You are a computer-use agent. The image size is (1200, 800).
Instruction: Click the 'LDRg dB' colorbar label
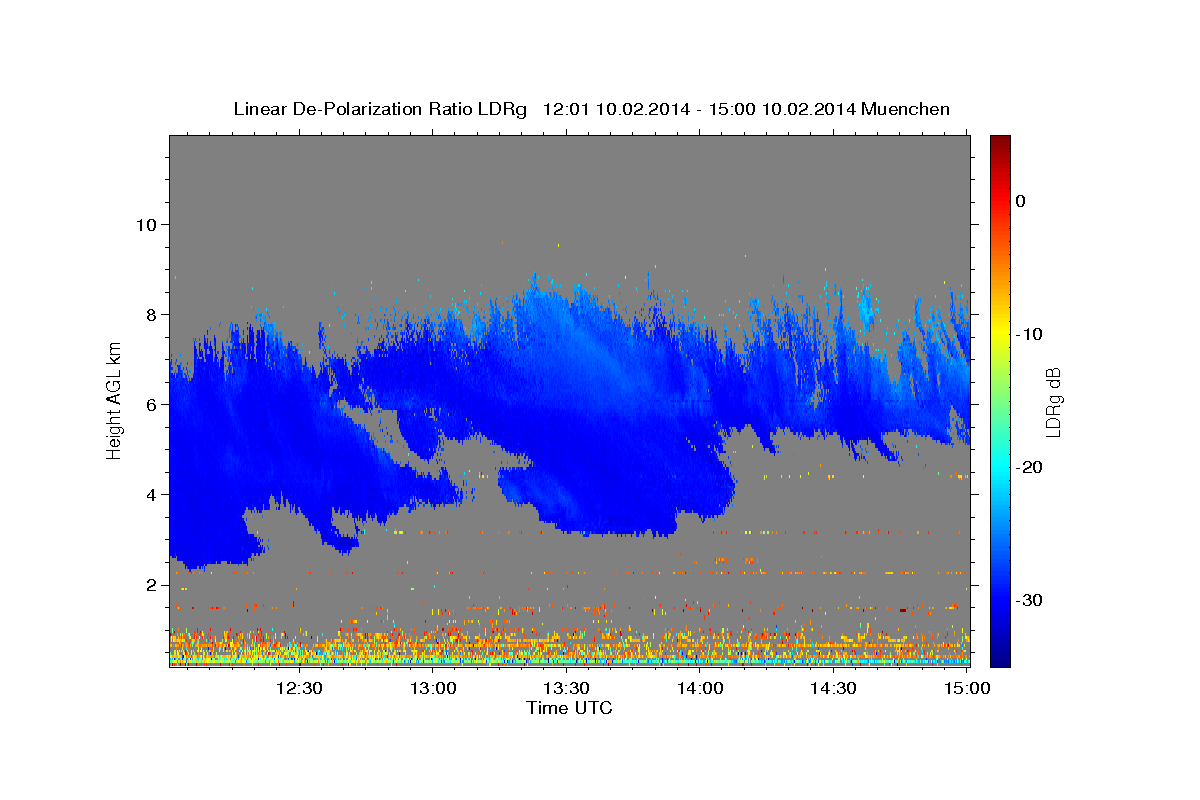(1053, 402)
